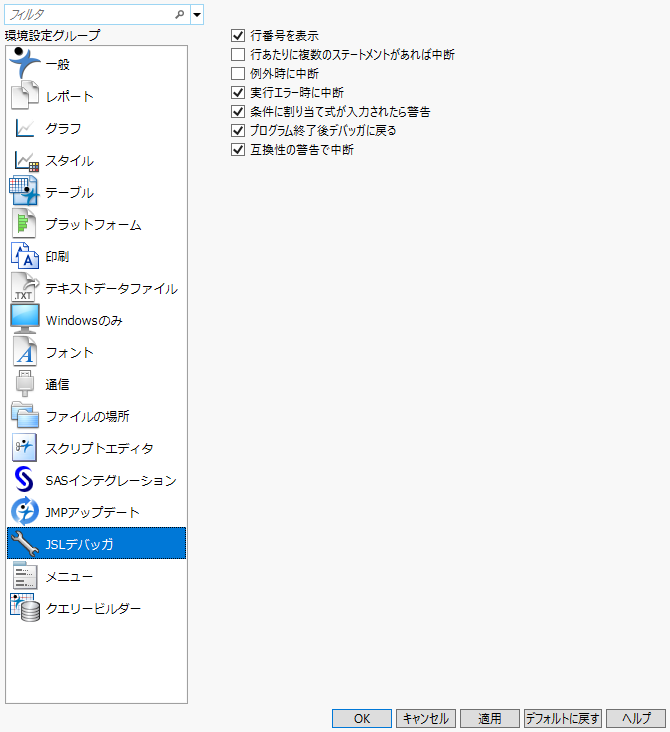This screenshot has height=732, width=670.
Task: Click デフォルトに戻す button
Action: (x=563, y=718)
